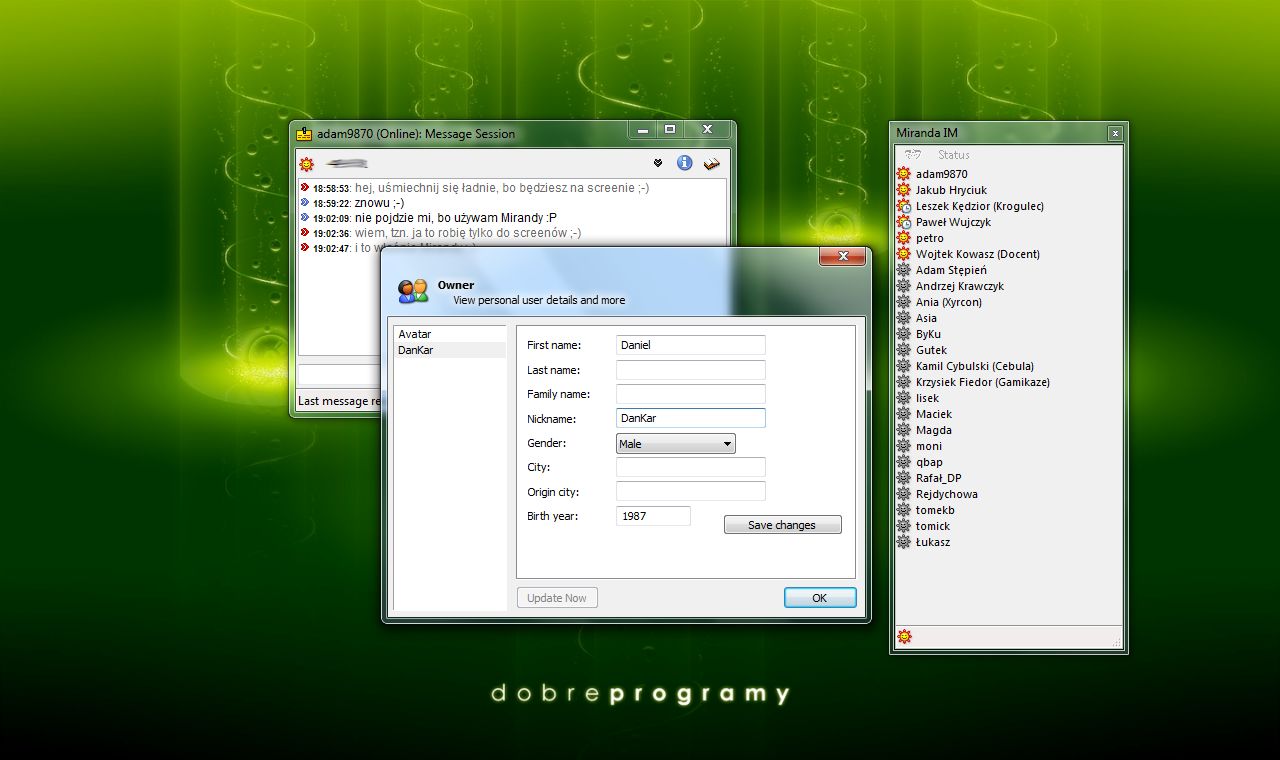Click the Nickname field containing DanKar
1280x760 pixels.
coord(691,418)
